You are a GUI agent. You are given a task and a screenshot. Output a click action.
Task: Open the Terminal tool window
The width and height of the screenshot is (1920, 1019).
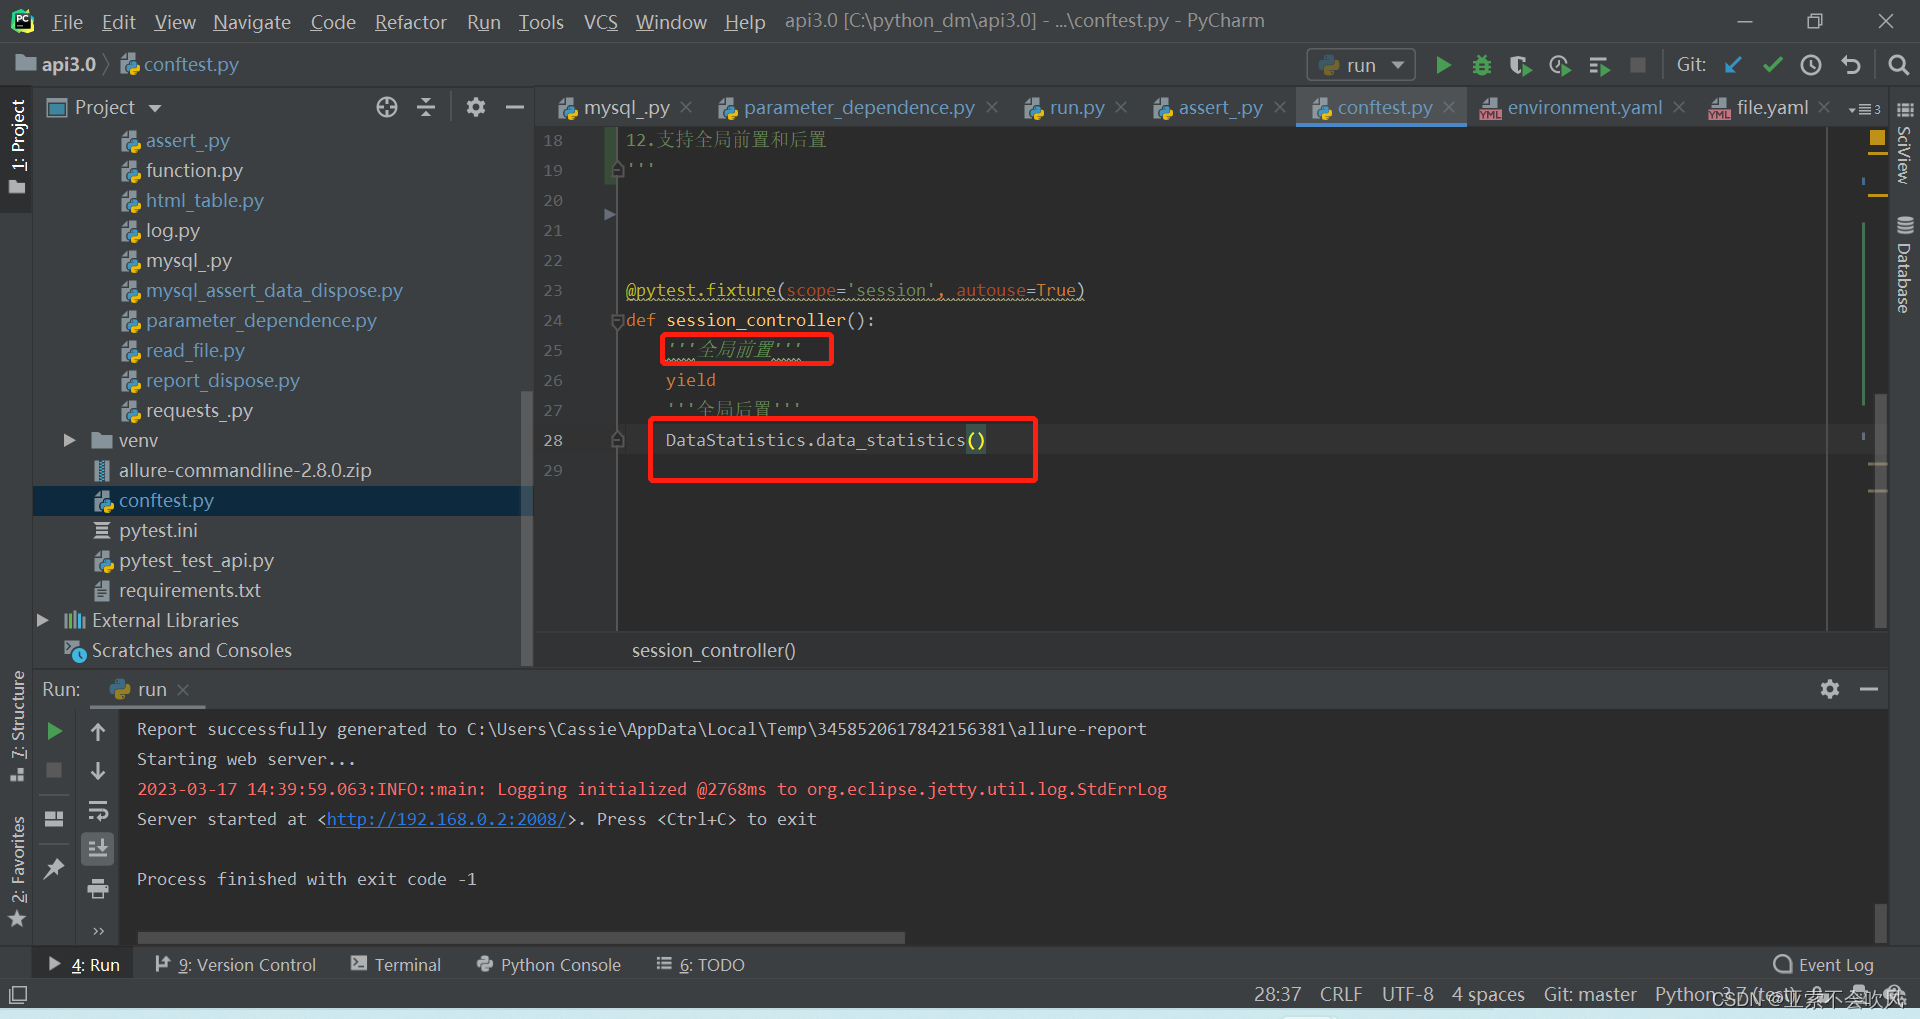tap(396, 965)
